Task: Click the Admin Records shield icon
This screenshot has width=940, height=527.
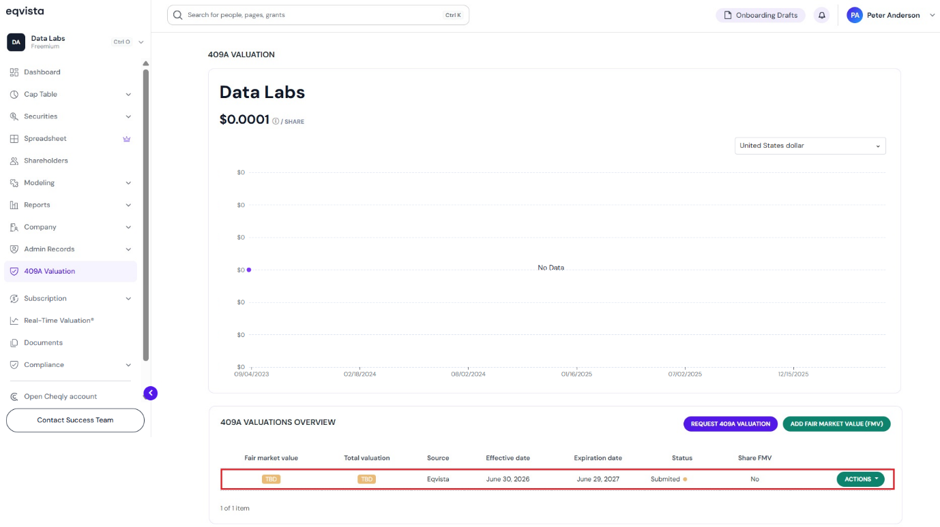Action: [x=14, y=249]
